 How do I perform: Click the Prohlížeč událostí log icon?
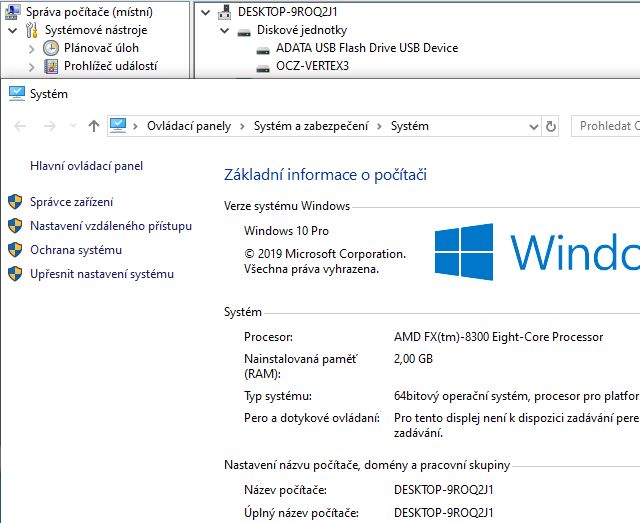[51, 66]
